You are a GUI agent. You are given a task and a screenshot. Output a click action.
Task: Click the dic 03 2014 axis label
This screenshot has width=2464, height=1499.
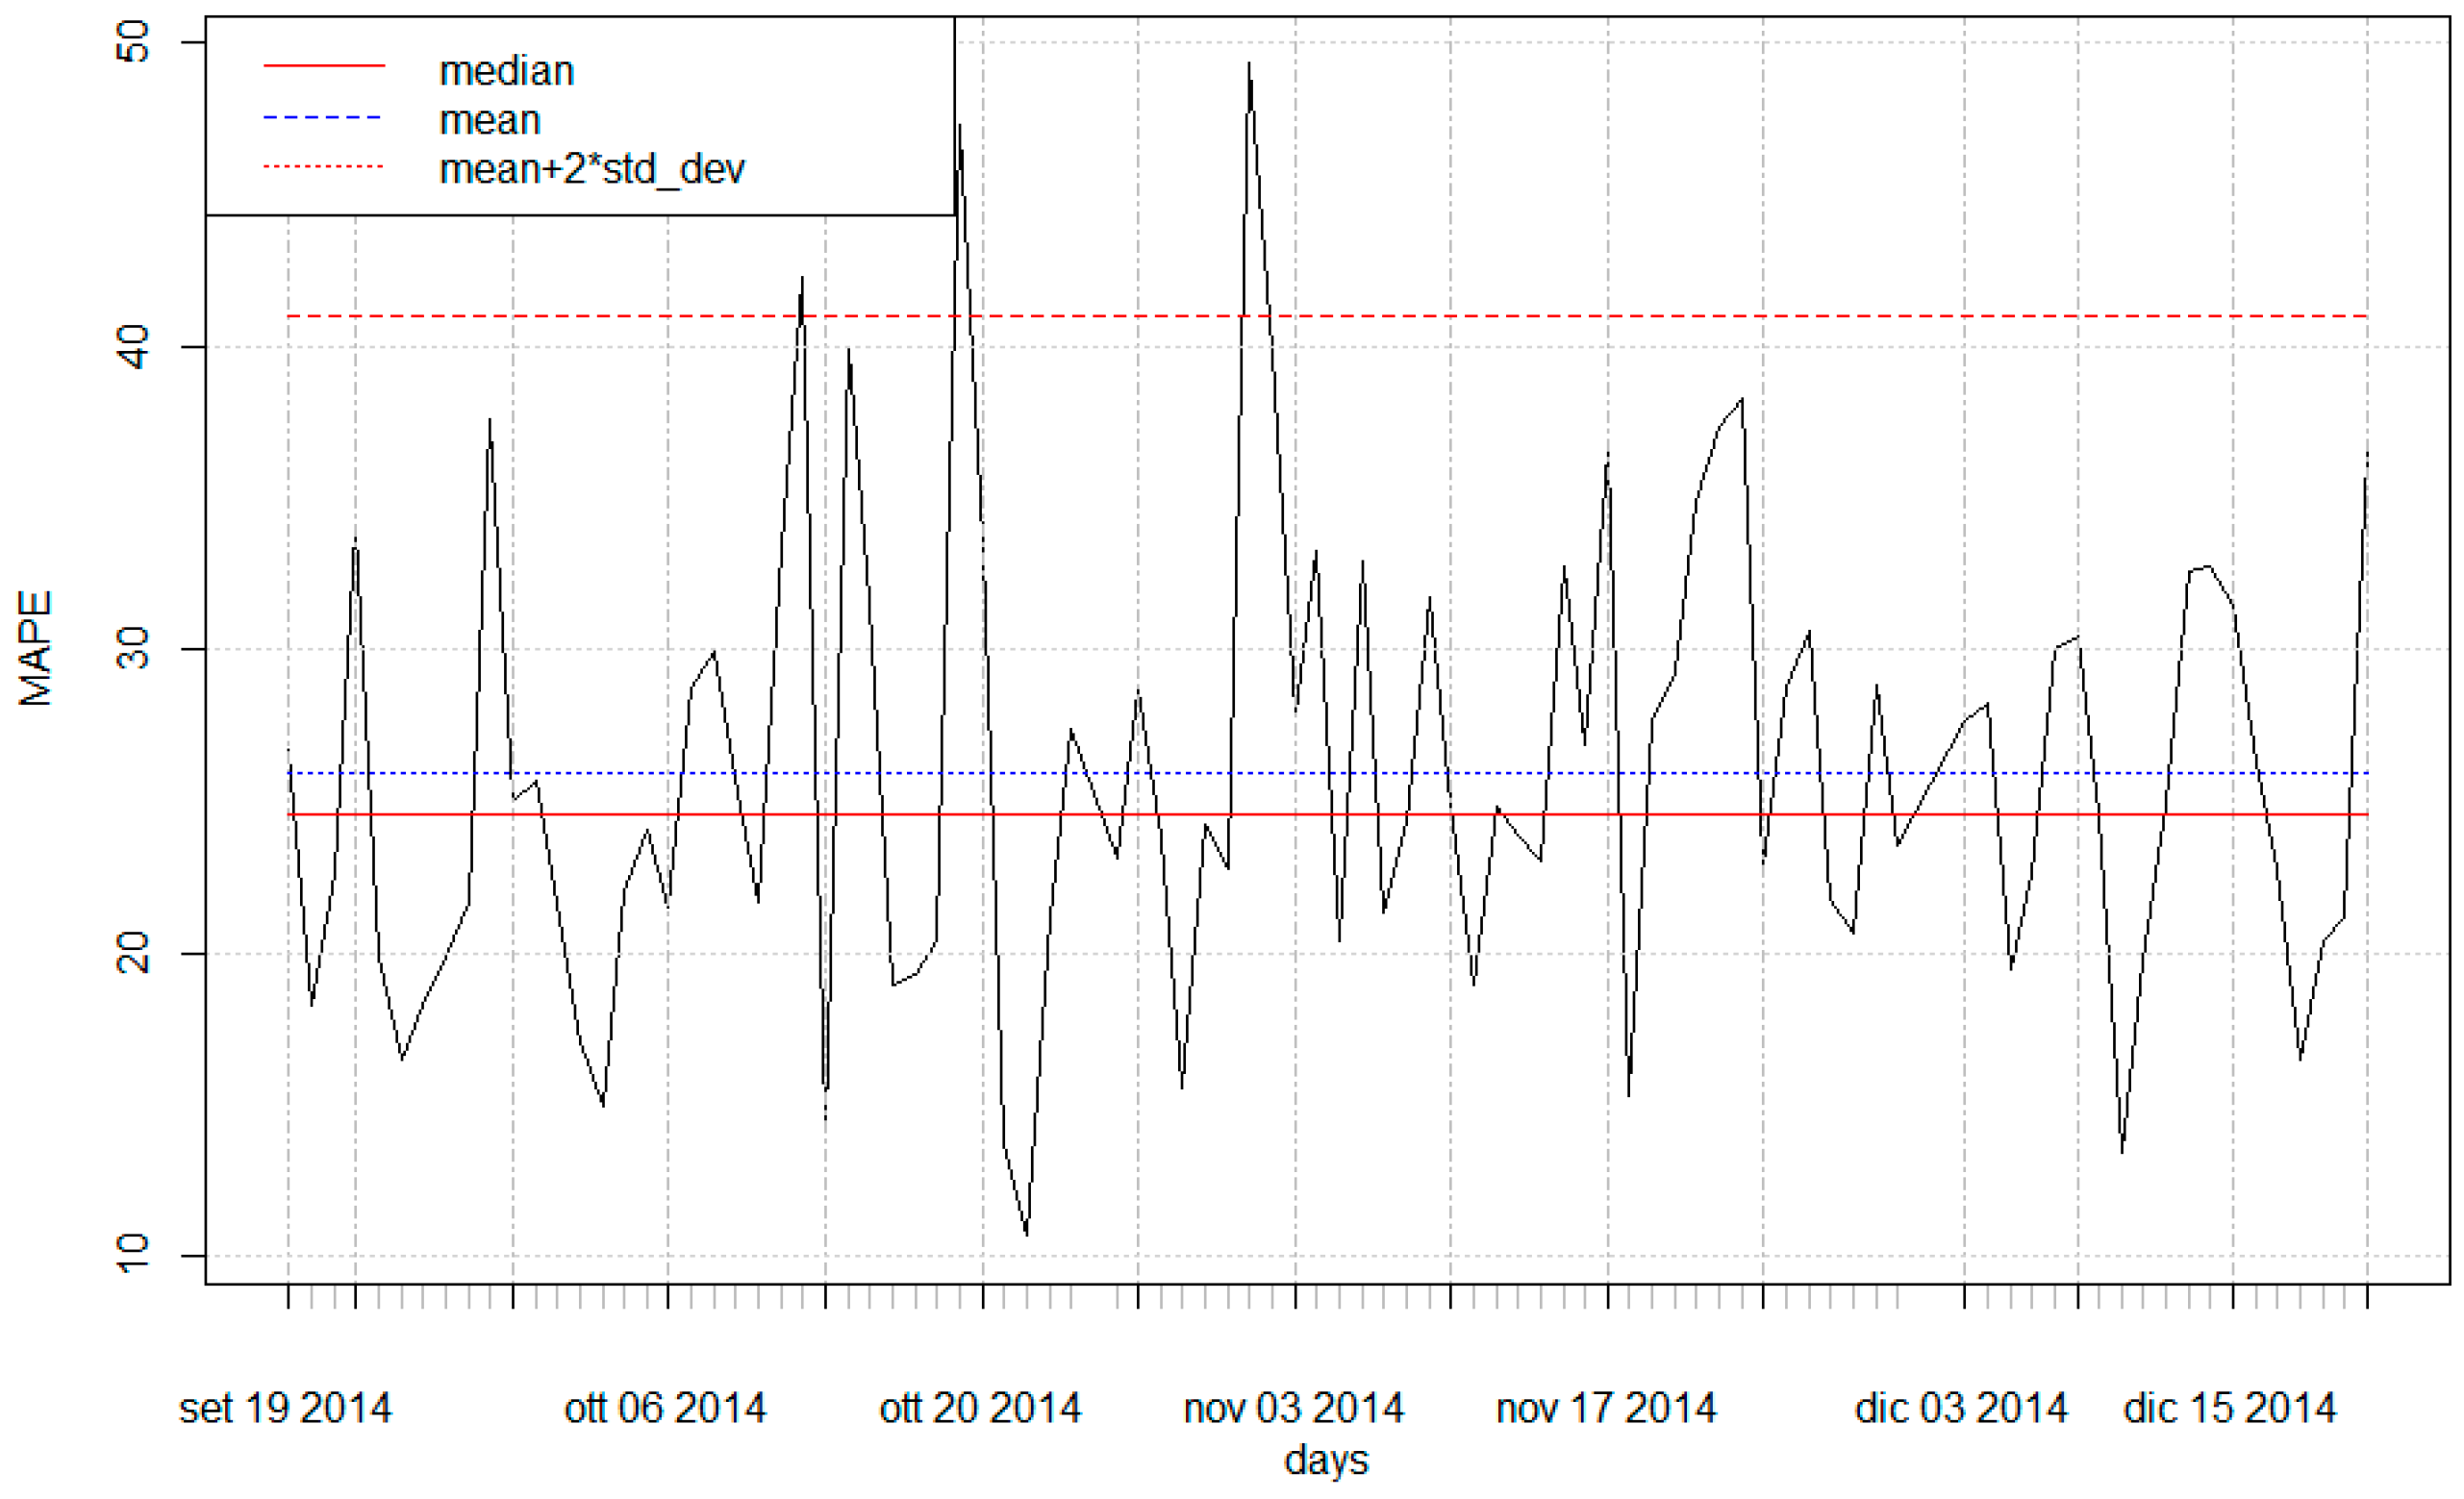click(1960, 1408)
